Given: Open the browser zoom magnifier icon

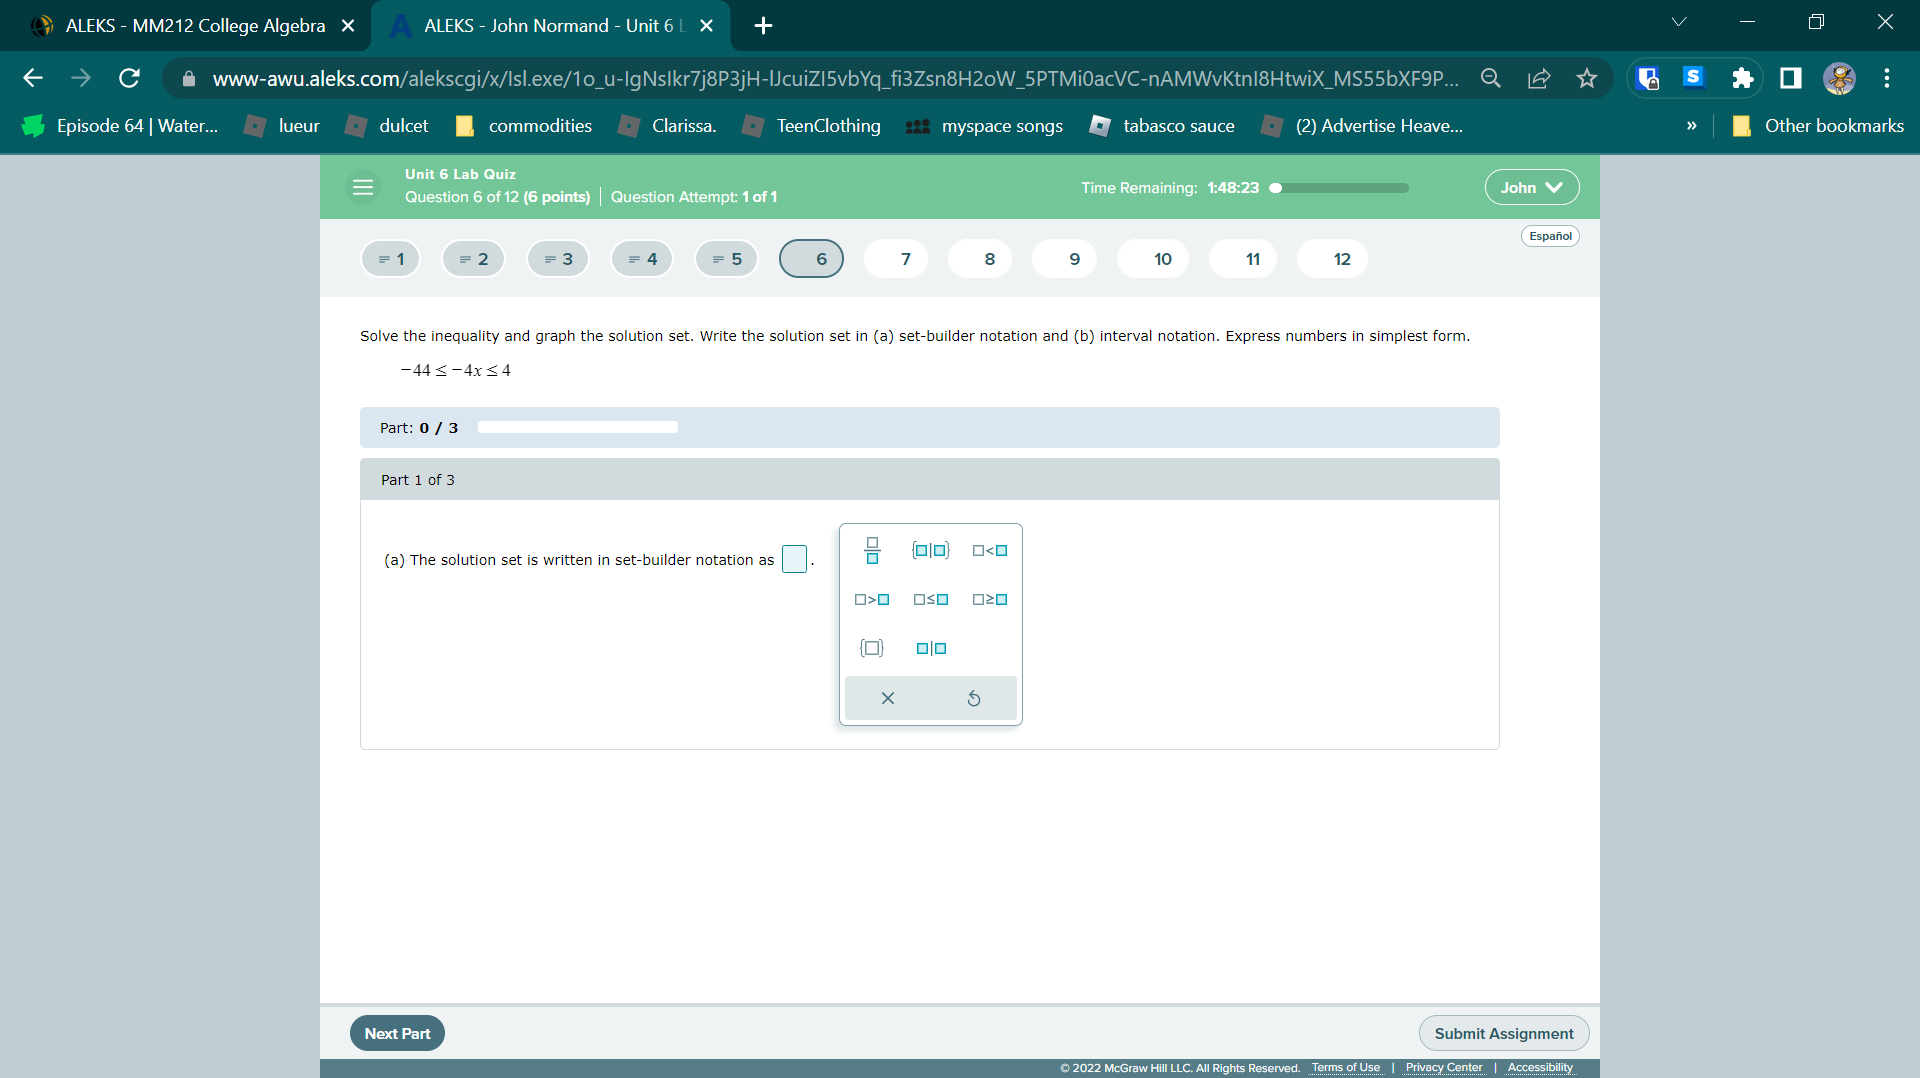Looking at the screenshot, I should pyautogui.click(x=1490, y=78).
